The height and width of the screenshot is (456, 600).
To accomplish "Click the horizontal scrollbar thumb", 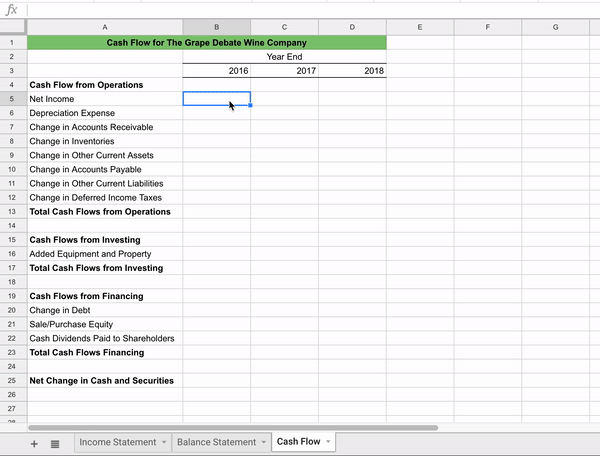I will point(233,428).
